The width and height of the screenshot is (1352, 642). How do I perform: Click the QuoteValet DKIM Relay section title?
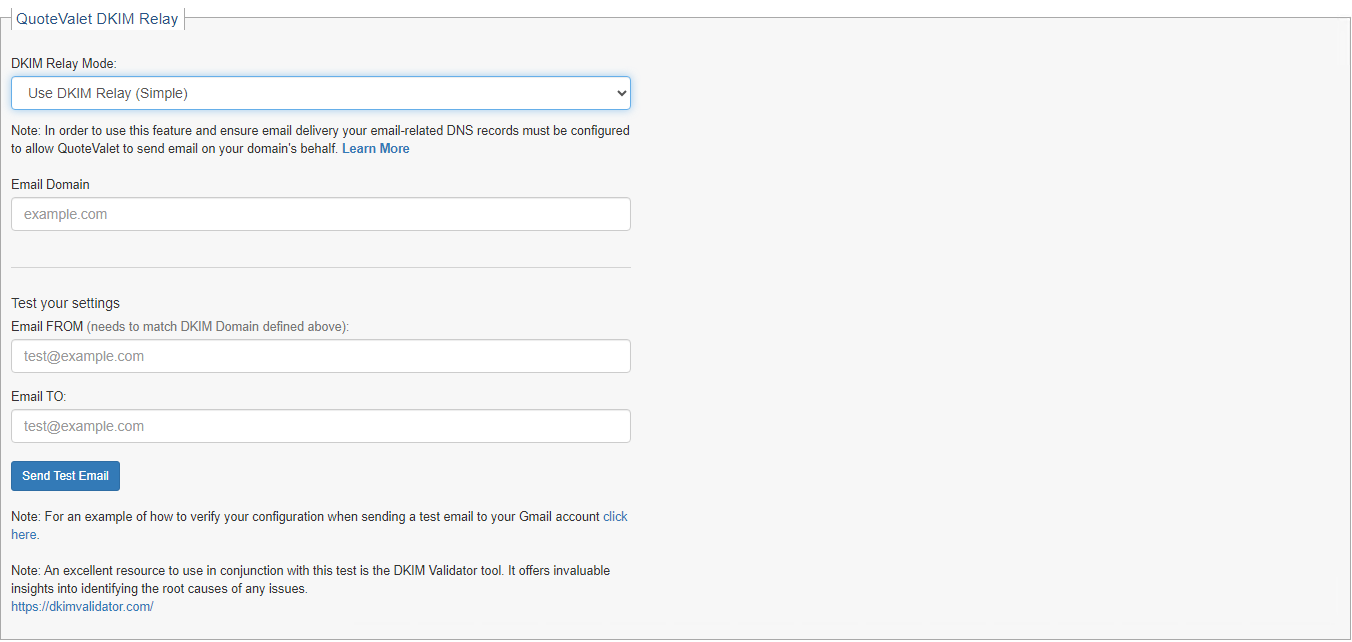pyautogui.click(x=97, y=18)
